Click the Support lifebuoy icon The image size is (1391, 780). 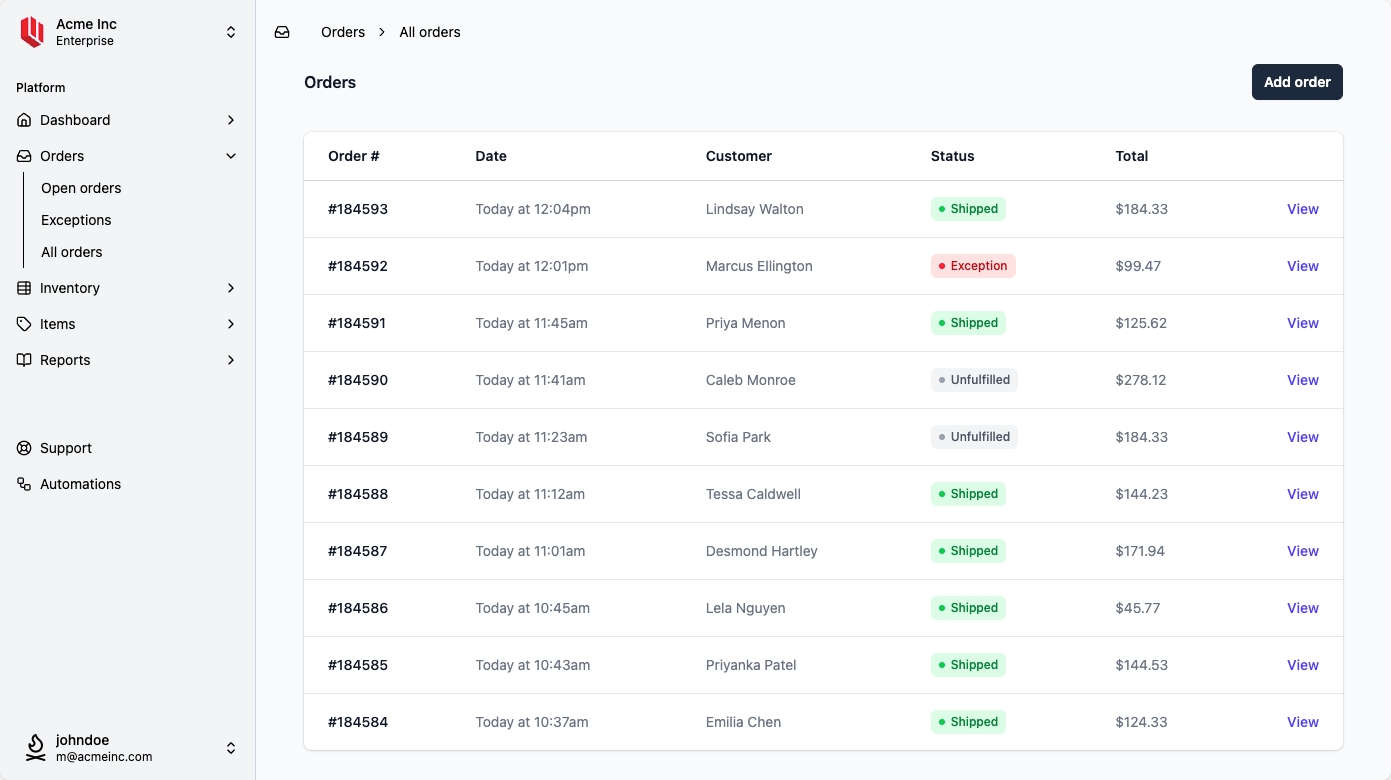[x=24, y=448]
